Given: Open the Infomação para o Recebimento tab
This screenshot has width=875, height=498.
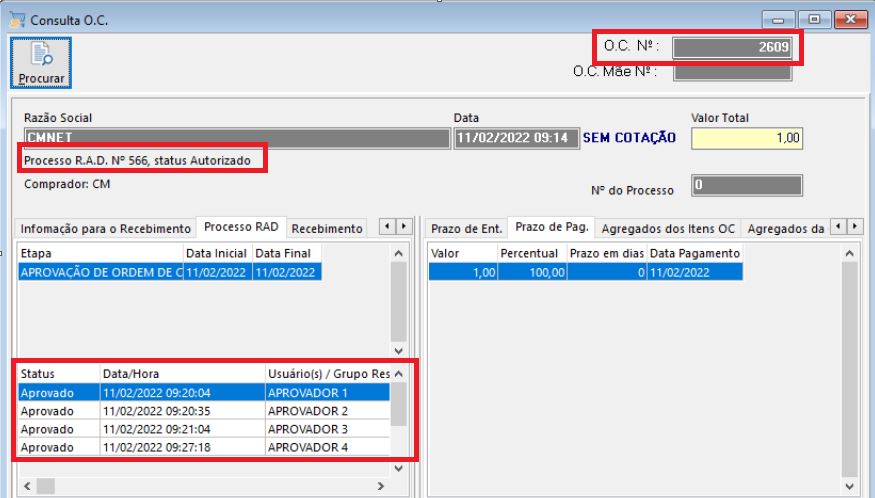Looking at the screenshot, I should (x=105, y=228).
